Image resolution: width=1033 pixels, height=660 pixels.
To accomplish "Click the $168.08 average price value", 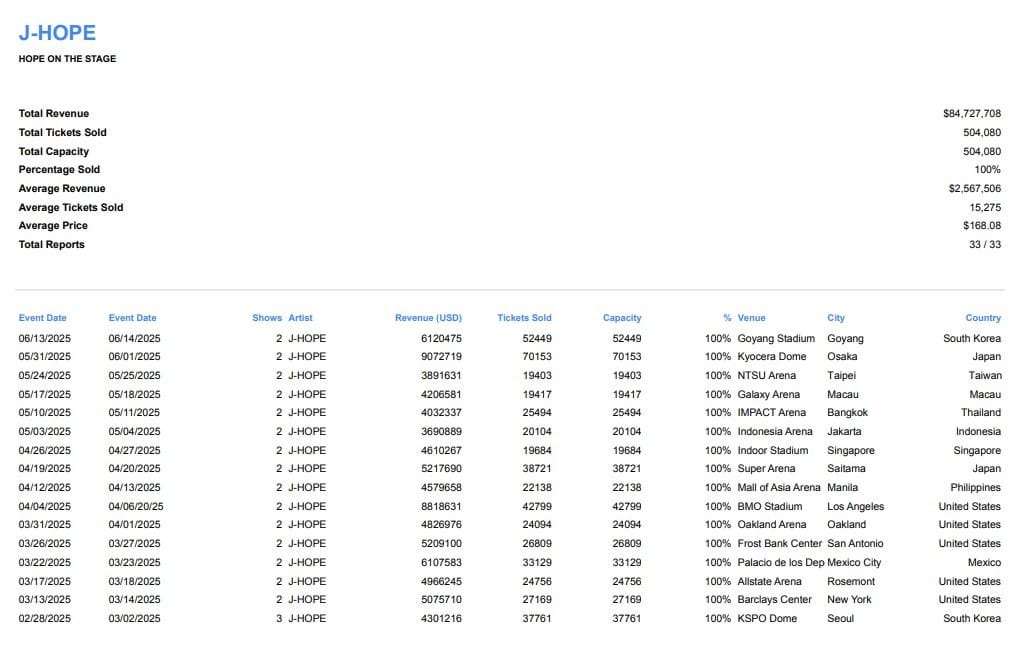I will click(982, 225).
